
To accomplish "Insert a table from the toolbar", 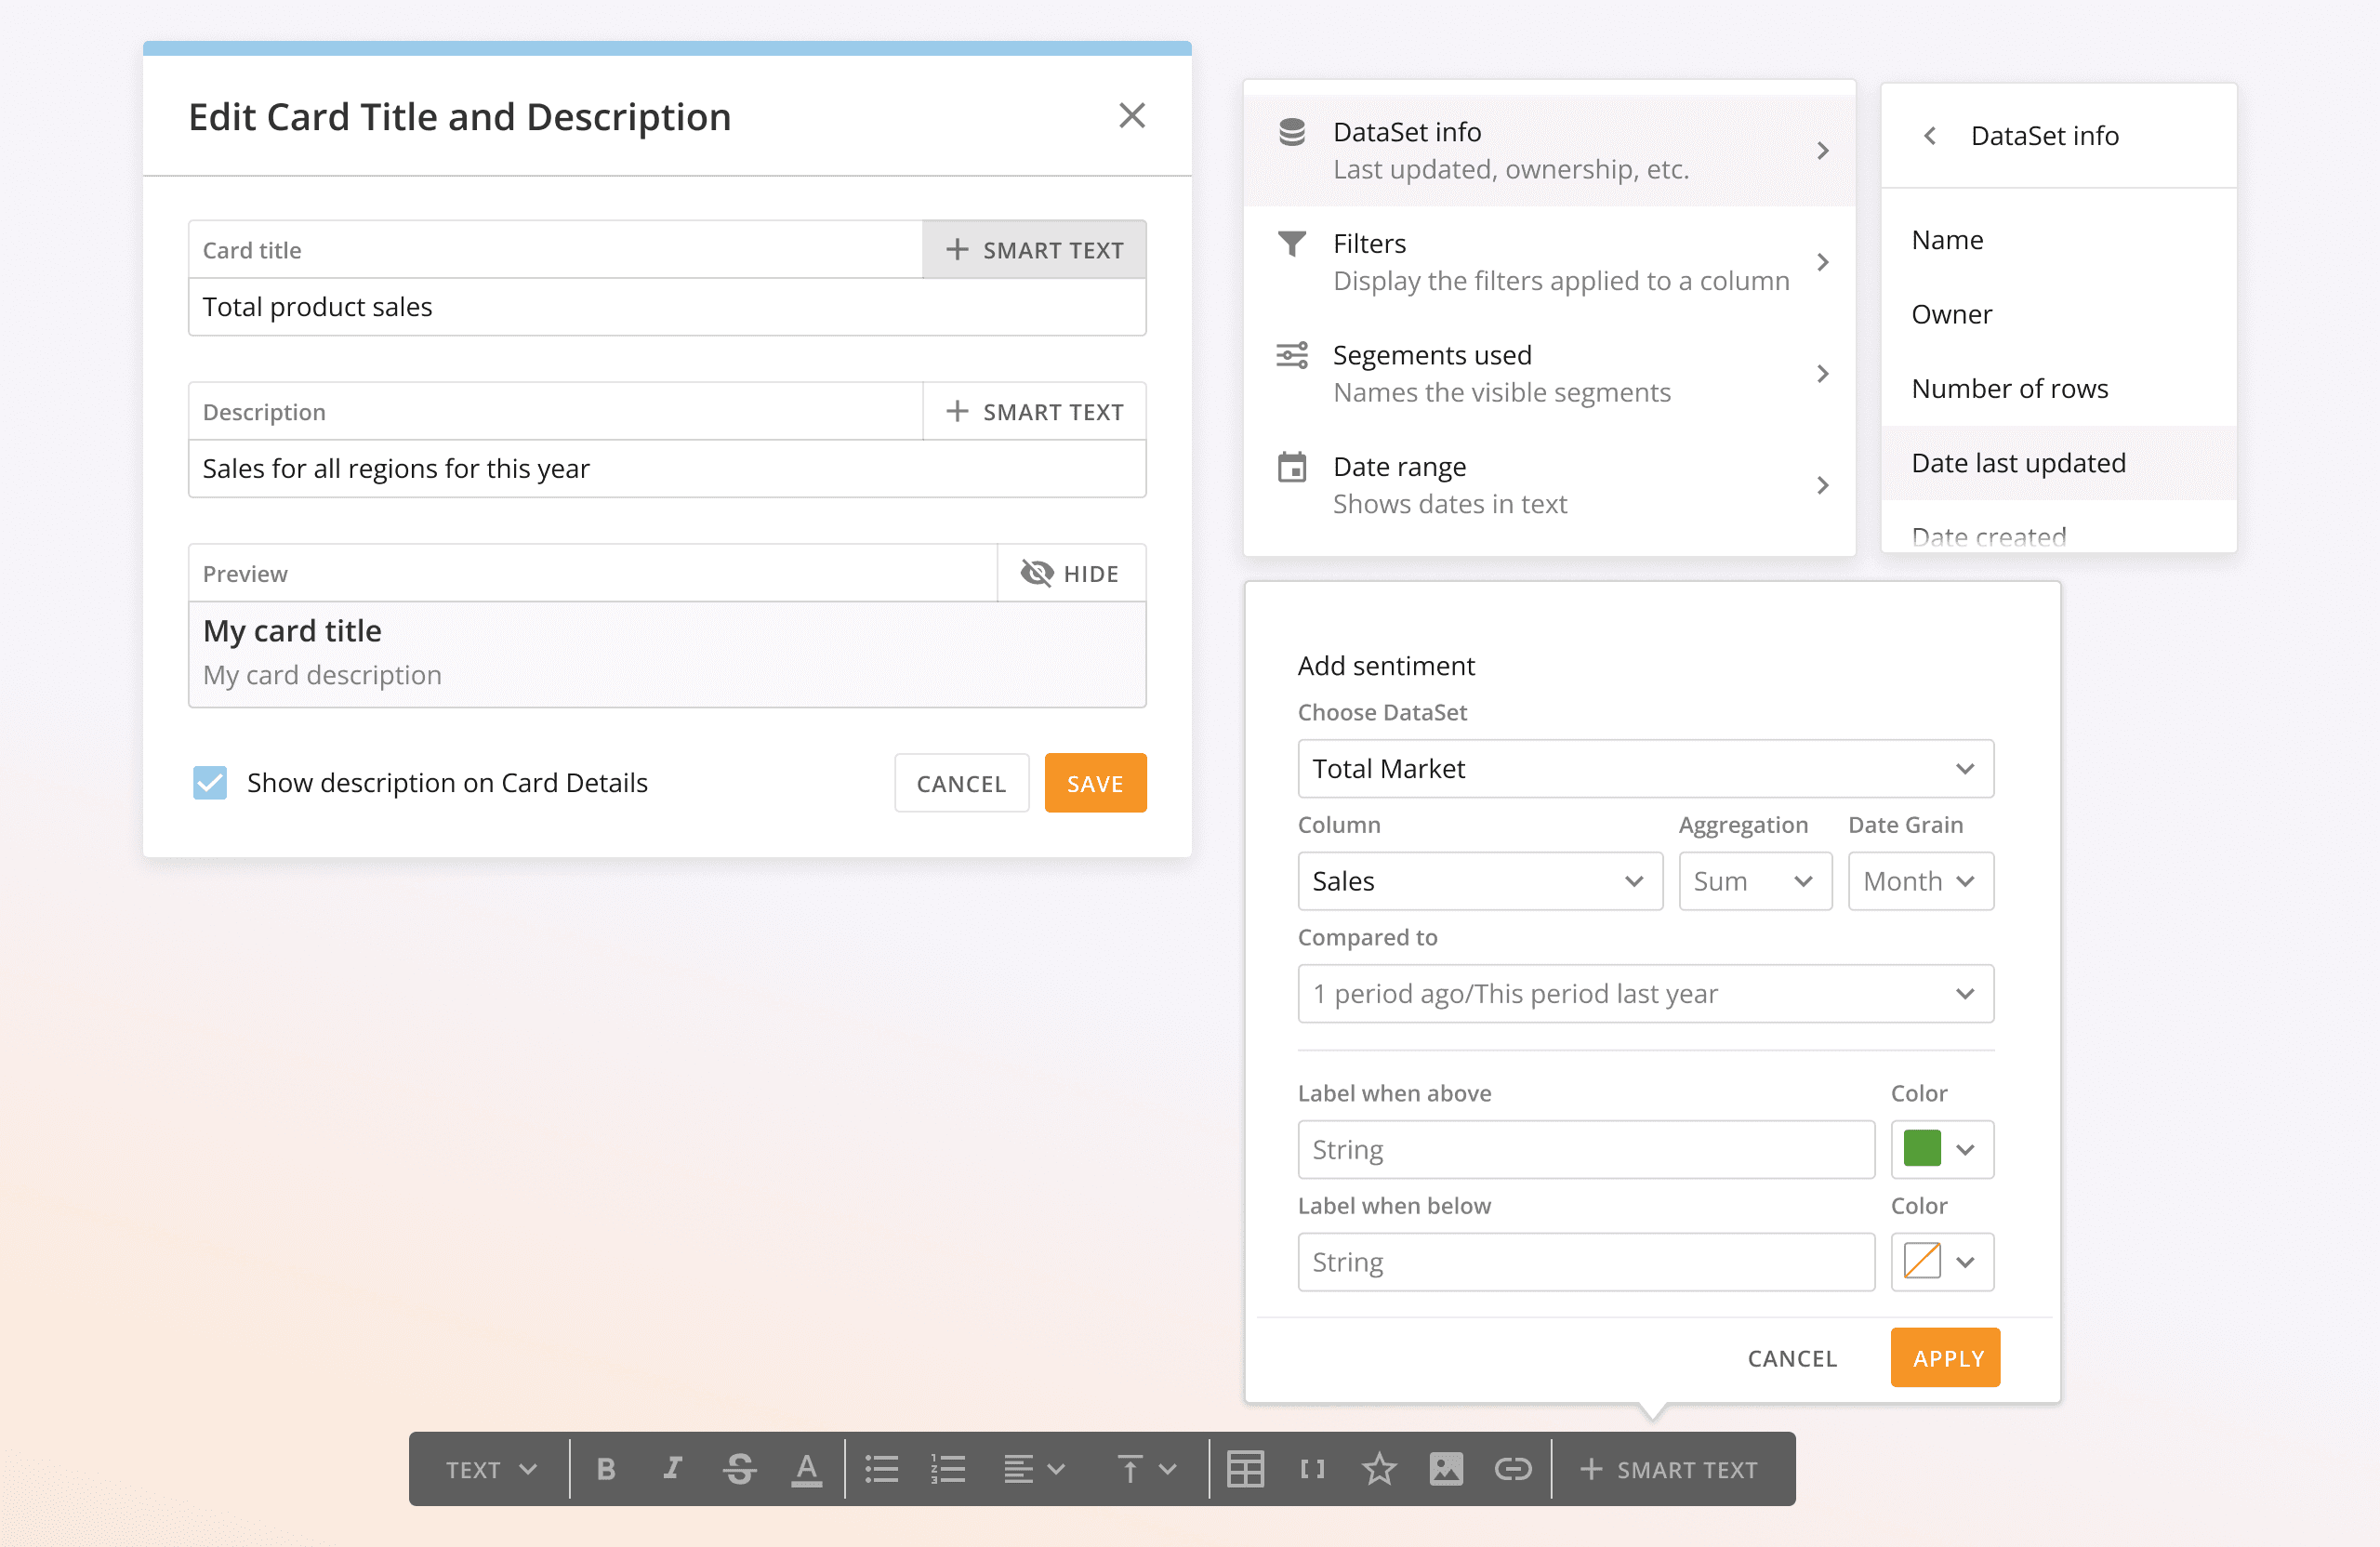I will (x=1245, y=1468).
